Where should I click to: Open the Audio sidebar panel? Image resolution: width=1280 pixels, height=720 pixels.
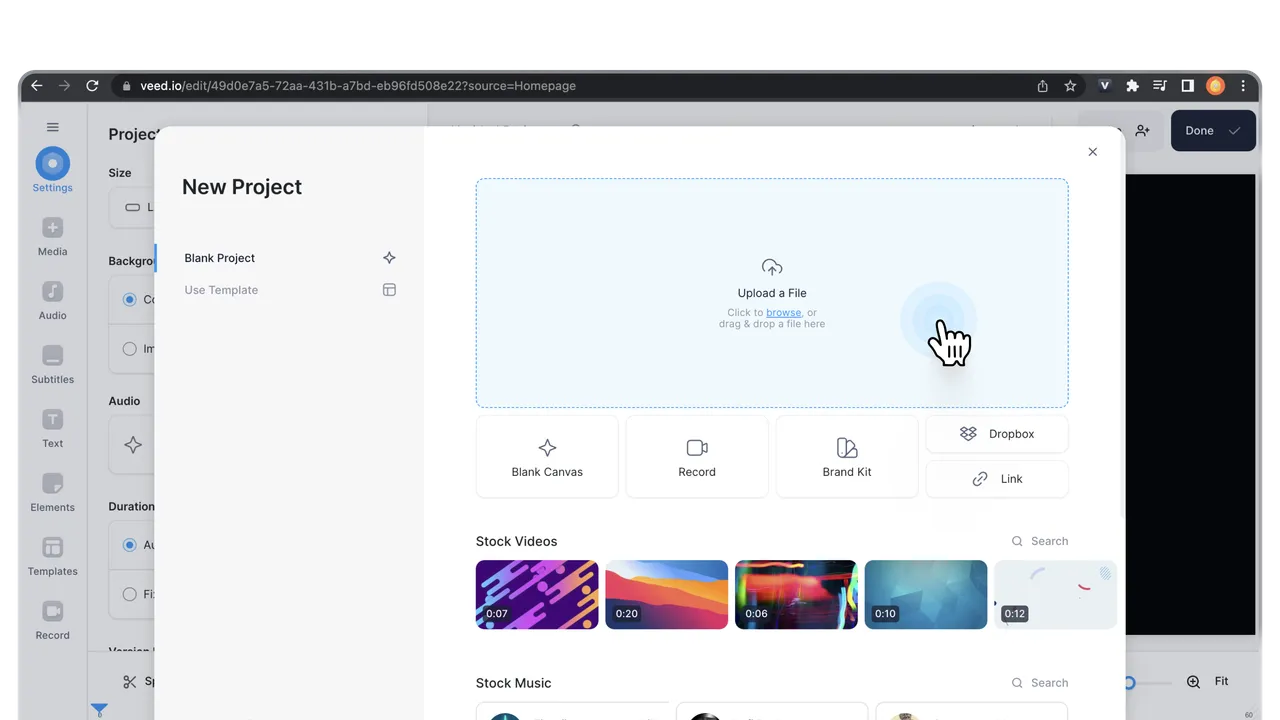52,301
